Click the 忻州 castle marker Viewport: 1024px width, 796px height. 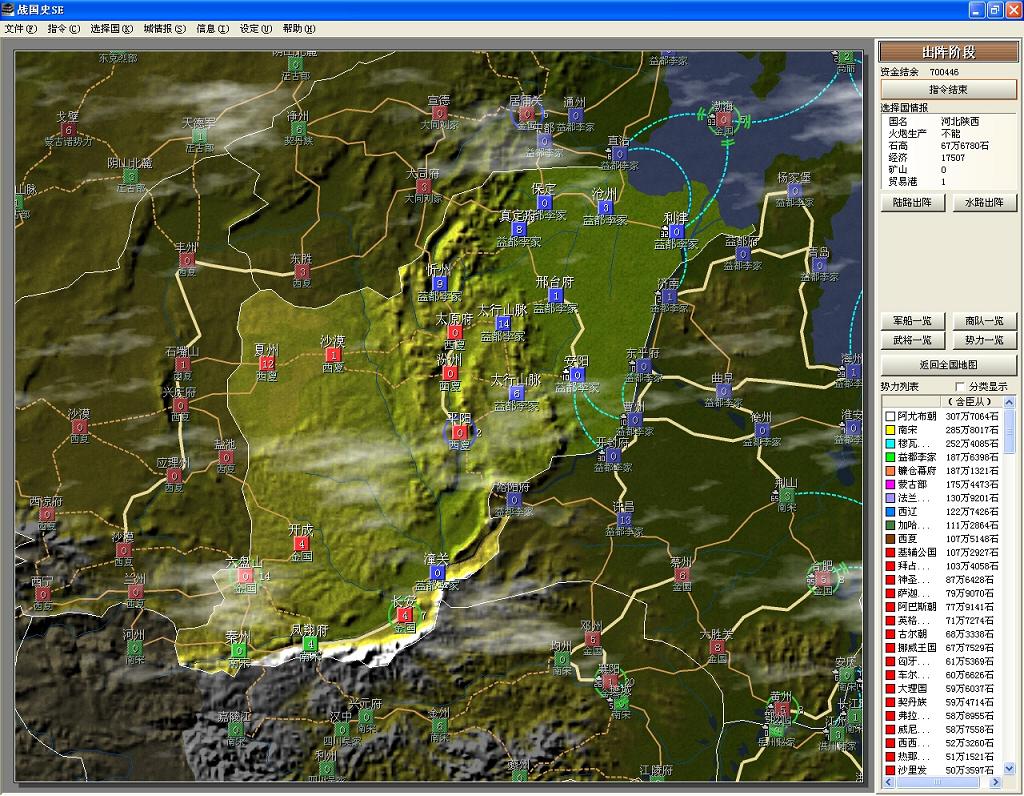pos(439,284)
